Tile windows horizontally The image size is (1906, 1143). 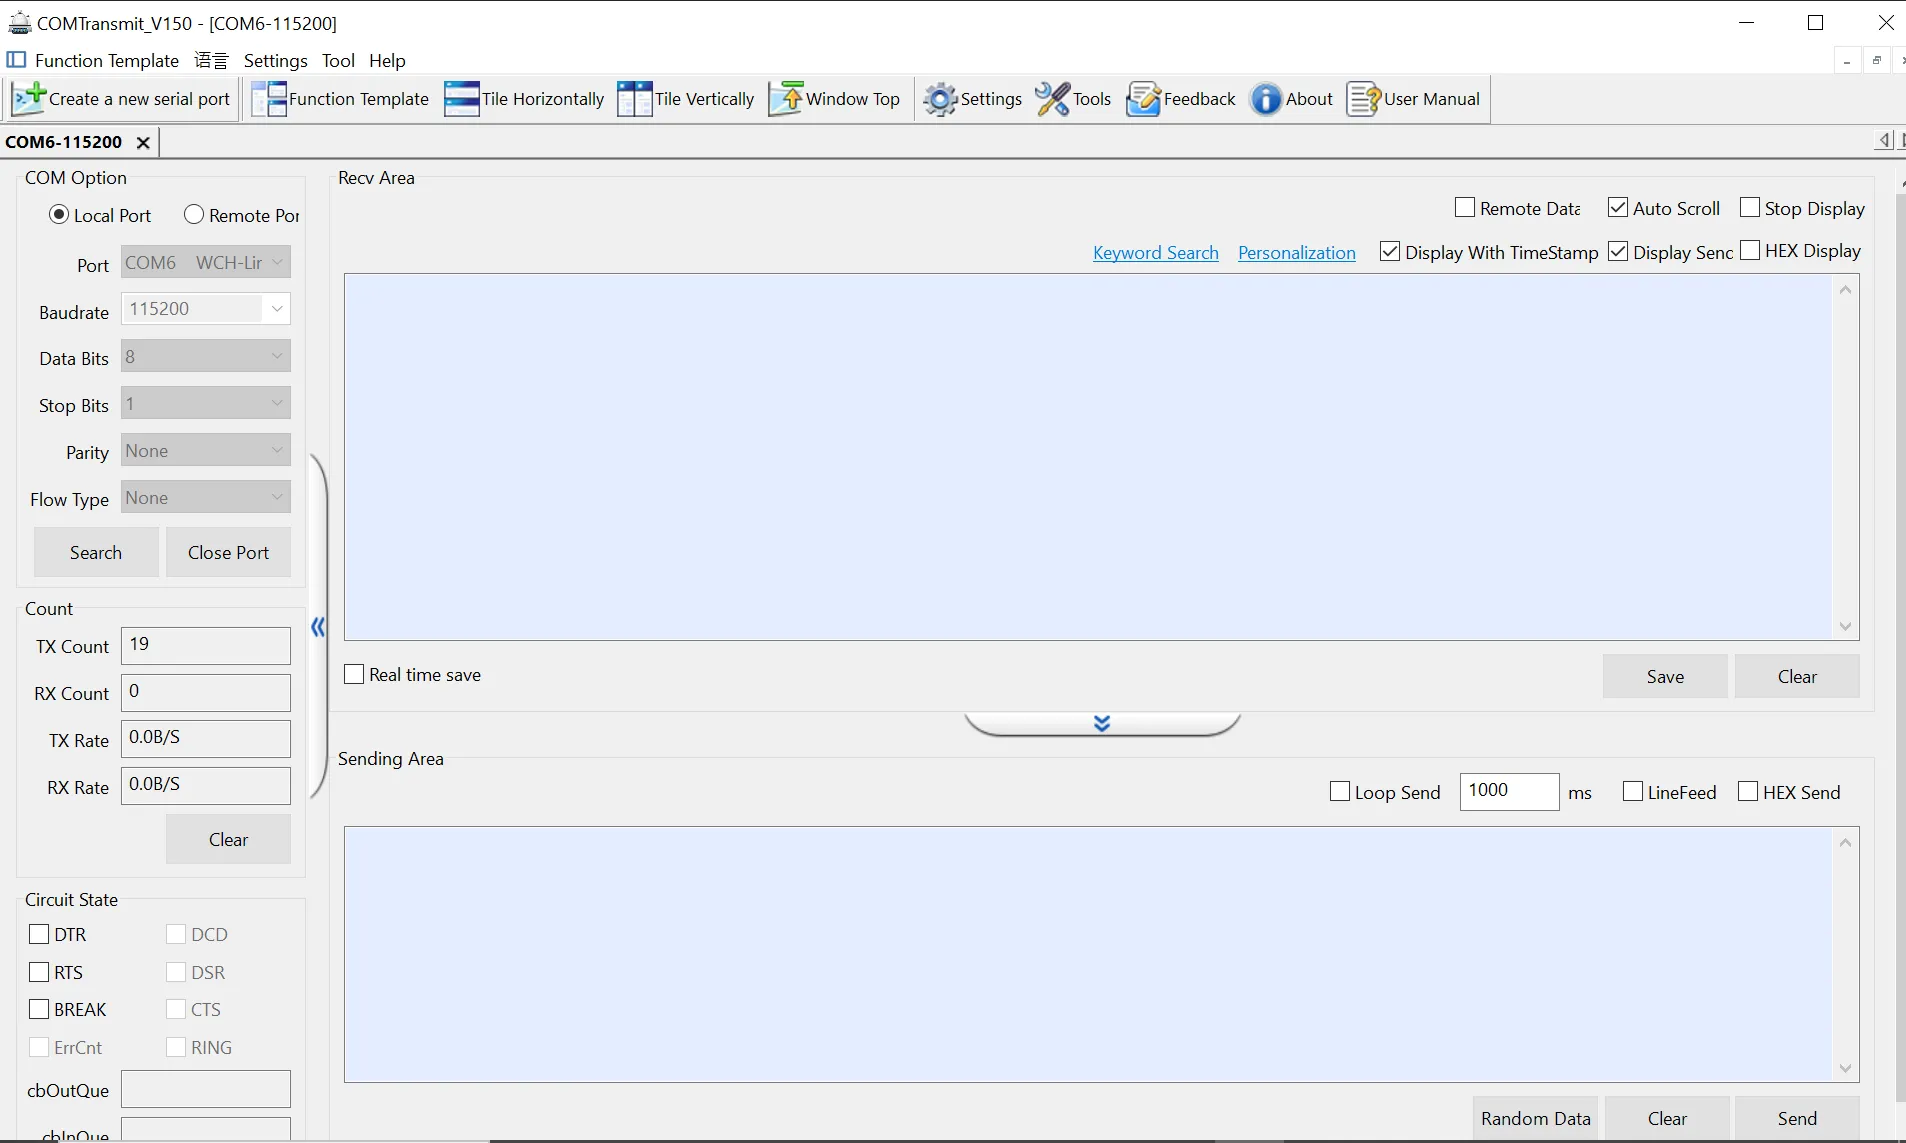[525, 98]
